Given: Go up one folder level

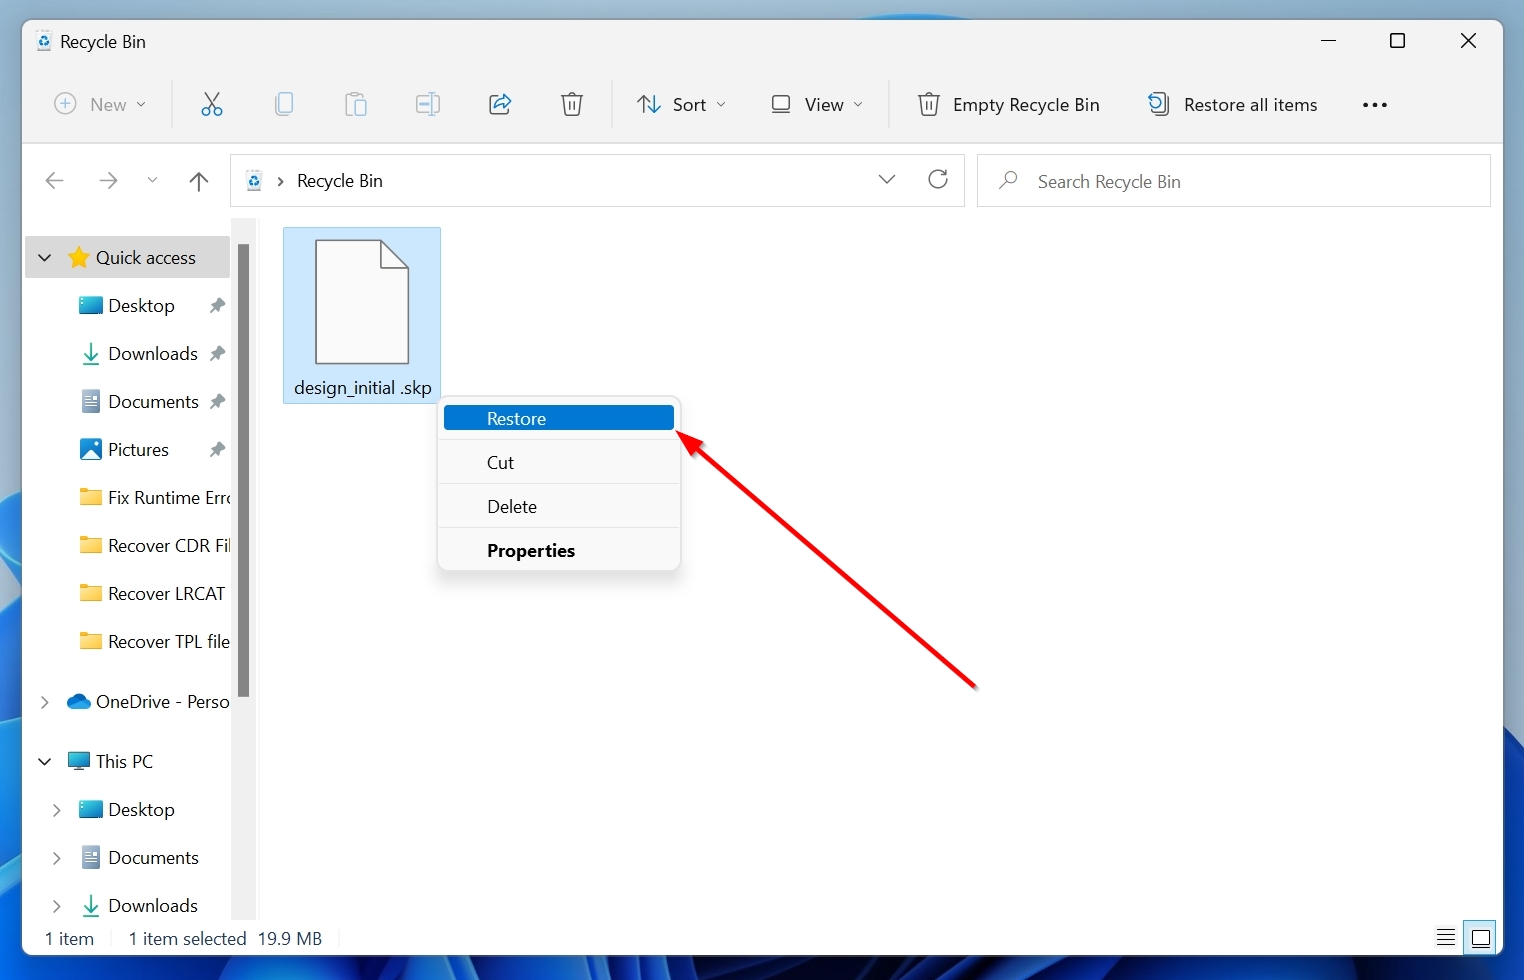Looking at the screenshot, I should tap(198, 181).
